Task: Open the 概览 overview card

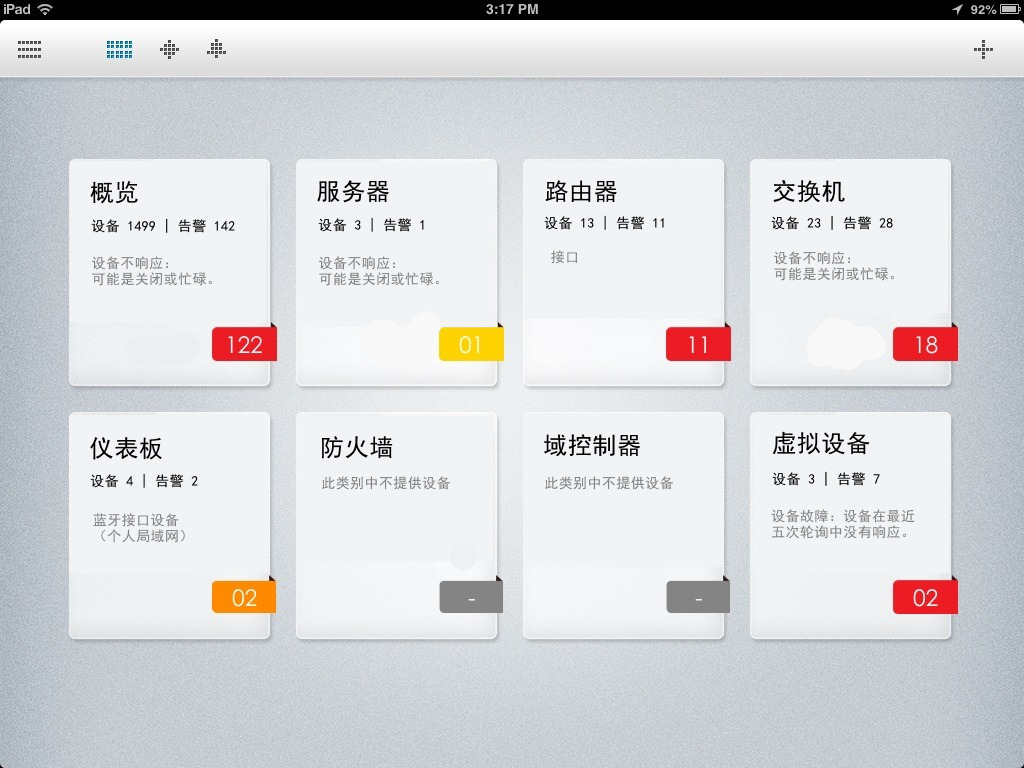Action: pos(169,272)
